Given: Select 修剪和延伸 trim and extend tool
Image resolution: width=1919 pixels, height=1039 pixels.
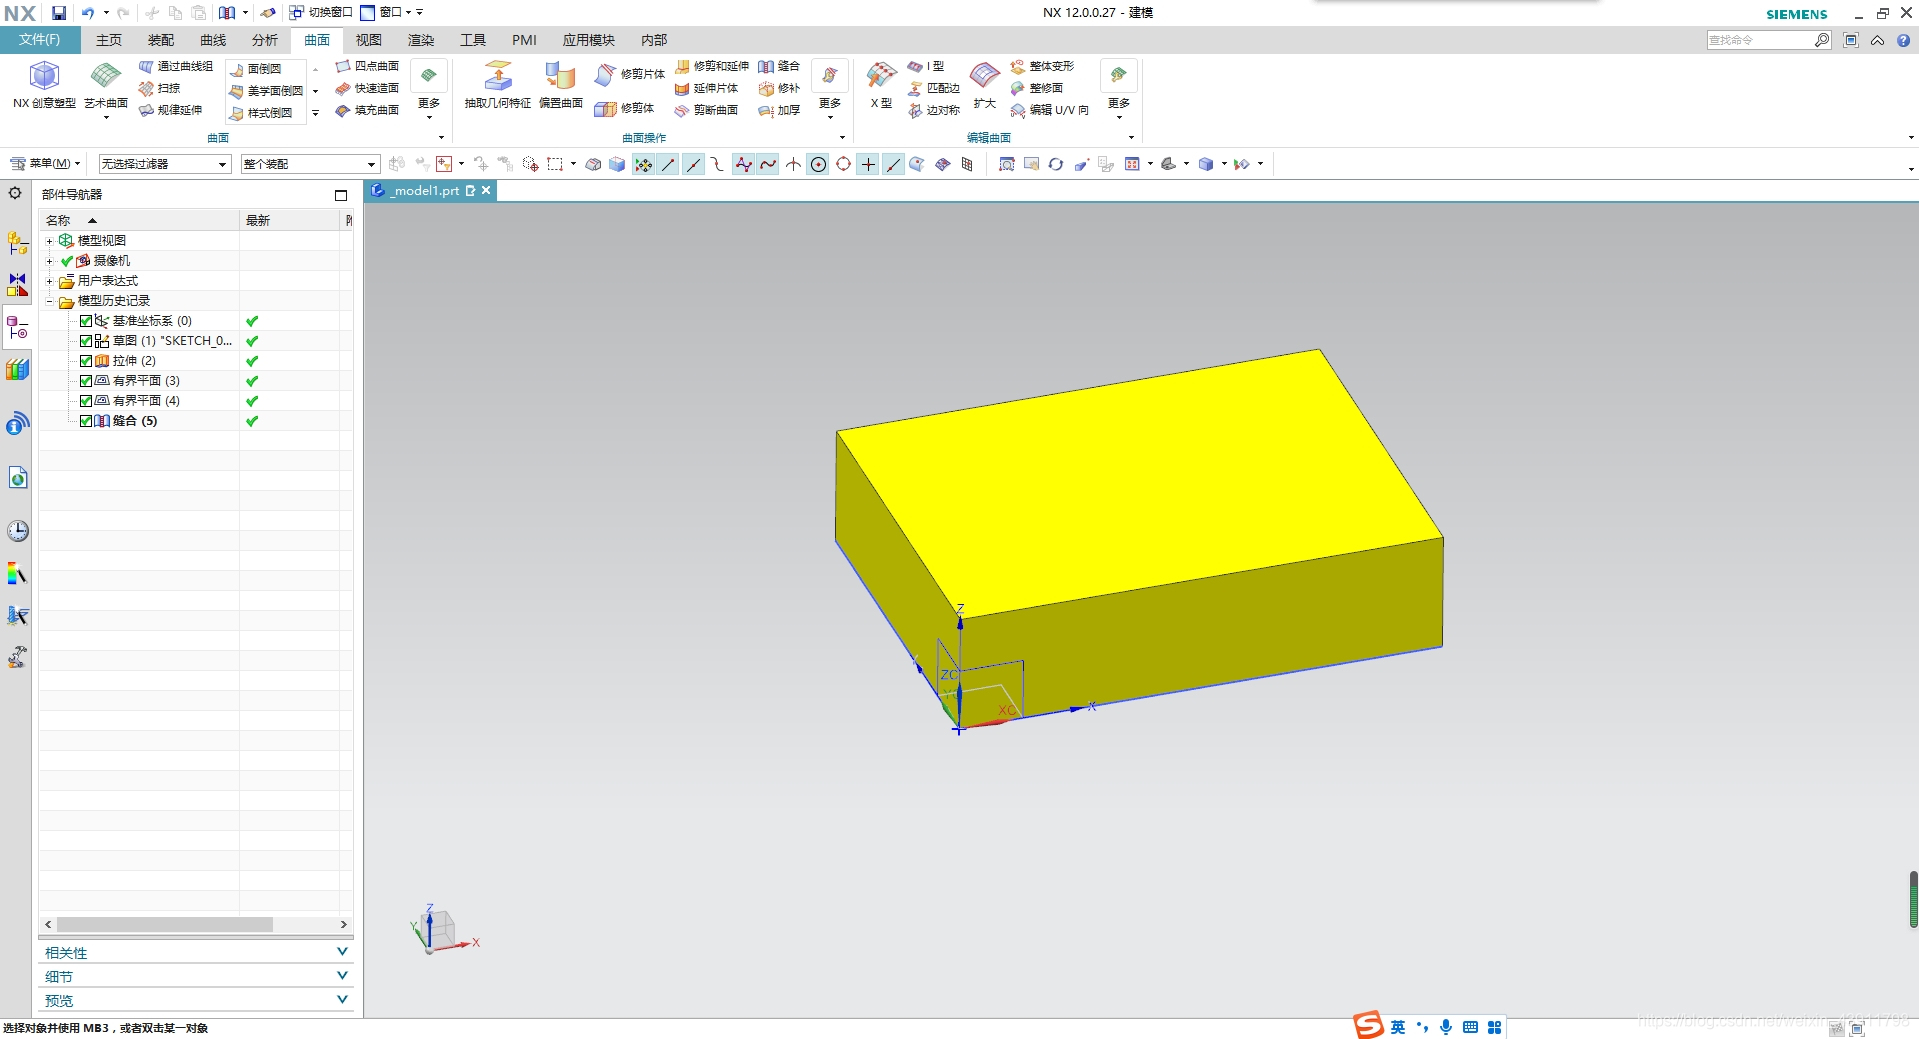Looking at the screenshot, I should click(x=712, y=66).
